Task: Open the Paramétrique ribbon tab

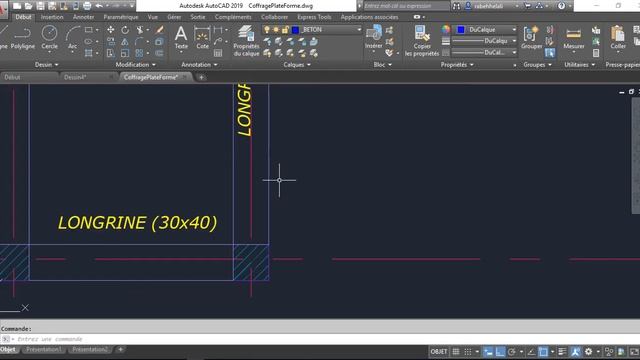Action: 121,17
